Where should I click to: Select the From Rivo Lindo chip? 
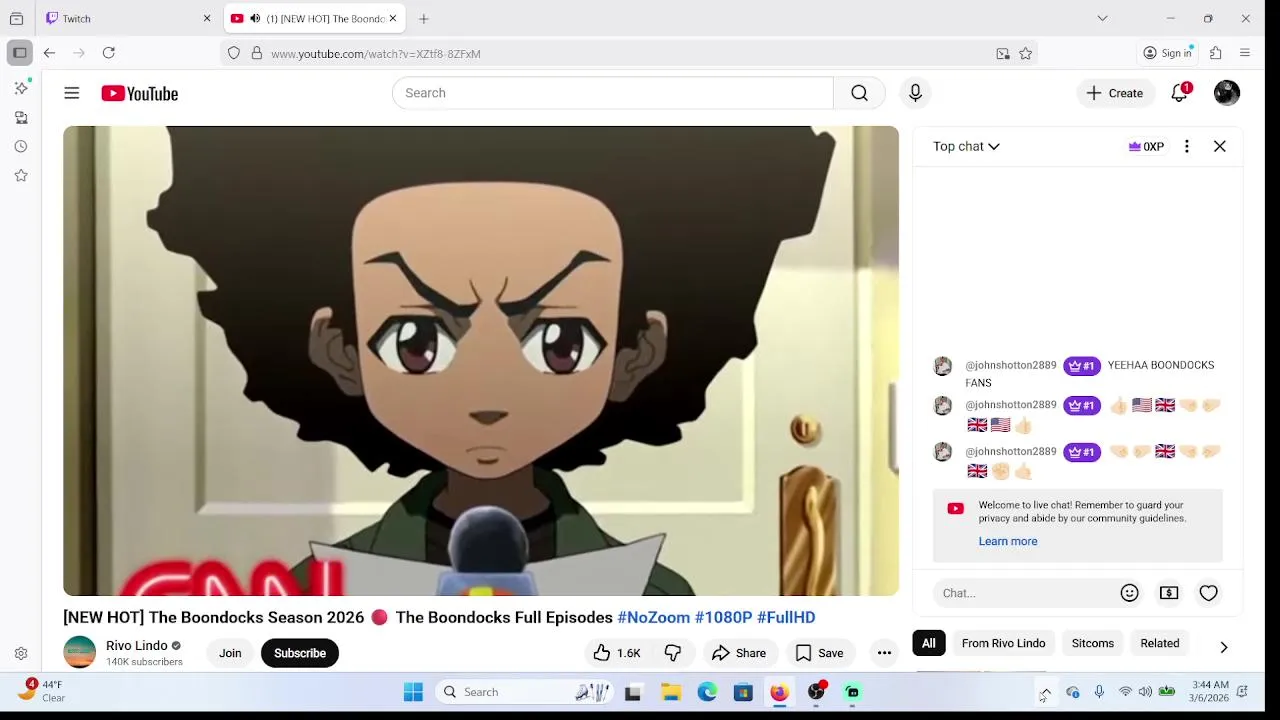1003,643
